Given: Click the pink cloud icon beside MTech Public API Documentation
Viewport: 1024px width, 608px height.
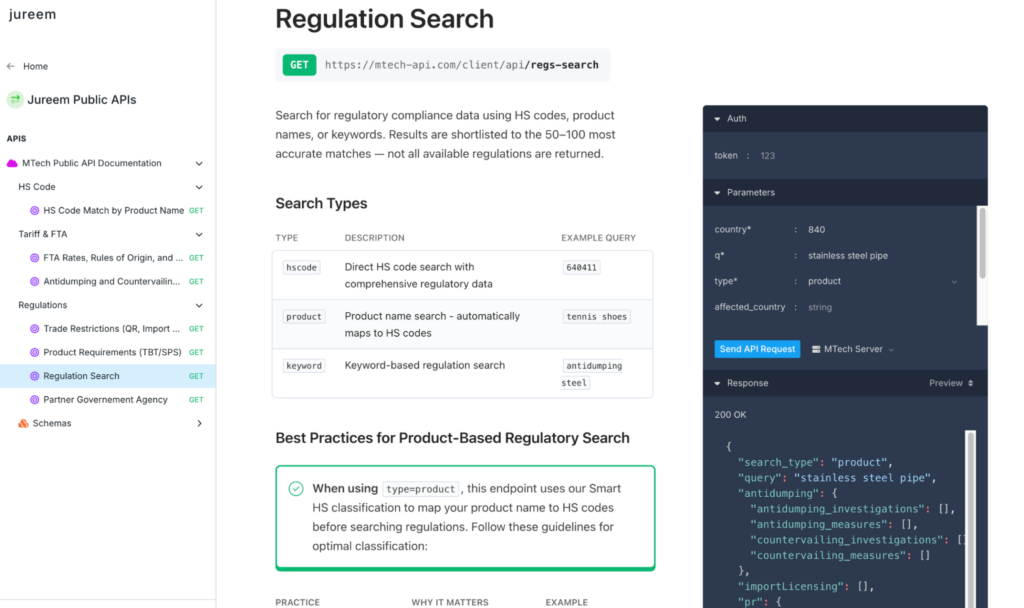Looking at the screenshot, I should click(12, 163).
